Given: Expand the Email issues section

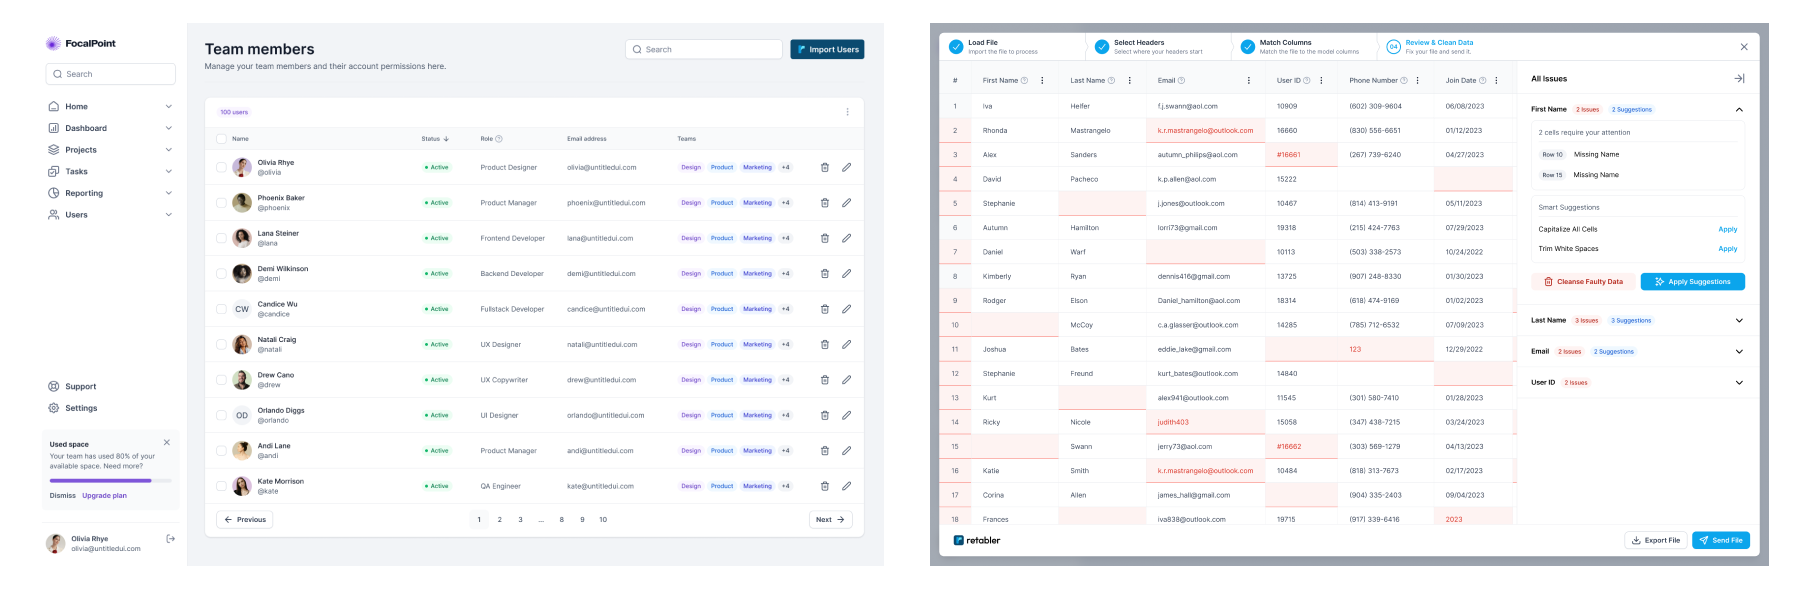Looking at the screenshot, I should (x=1739, y=352).
